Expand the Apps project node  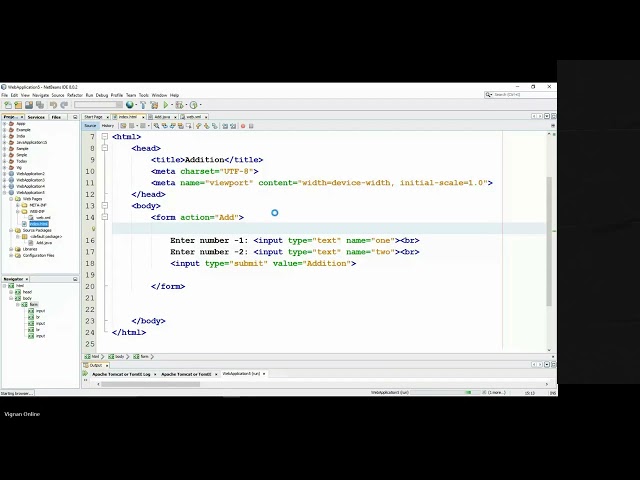[x=5, y=124]
